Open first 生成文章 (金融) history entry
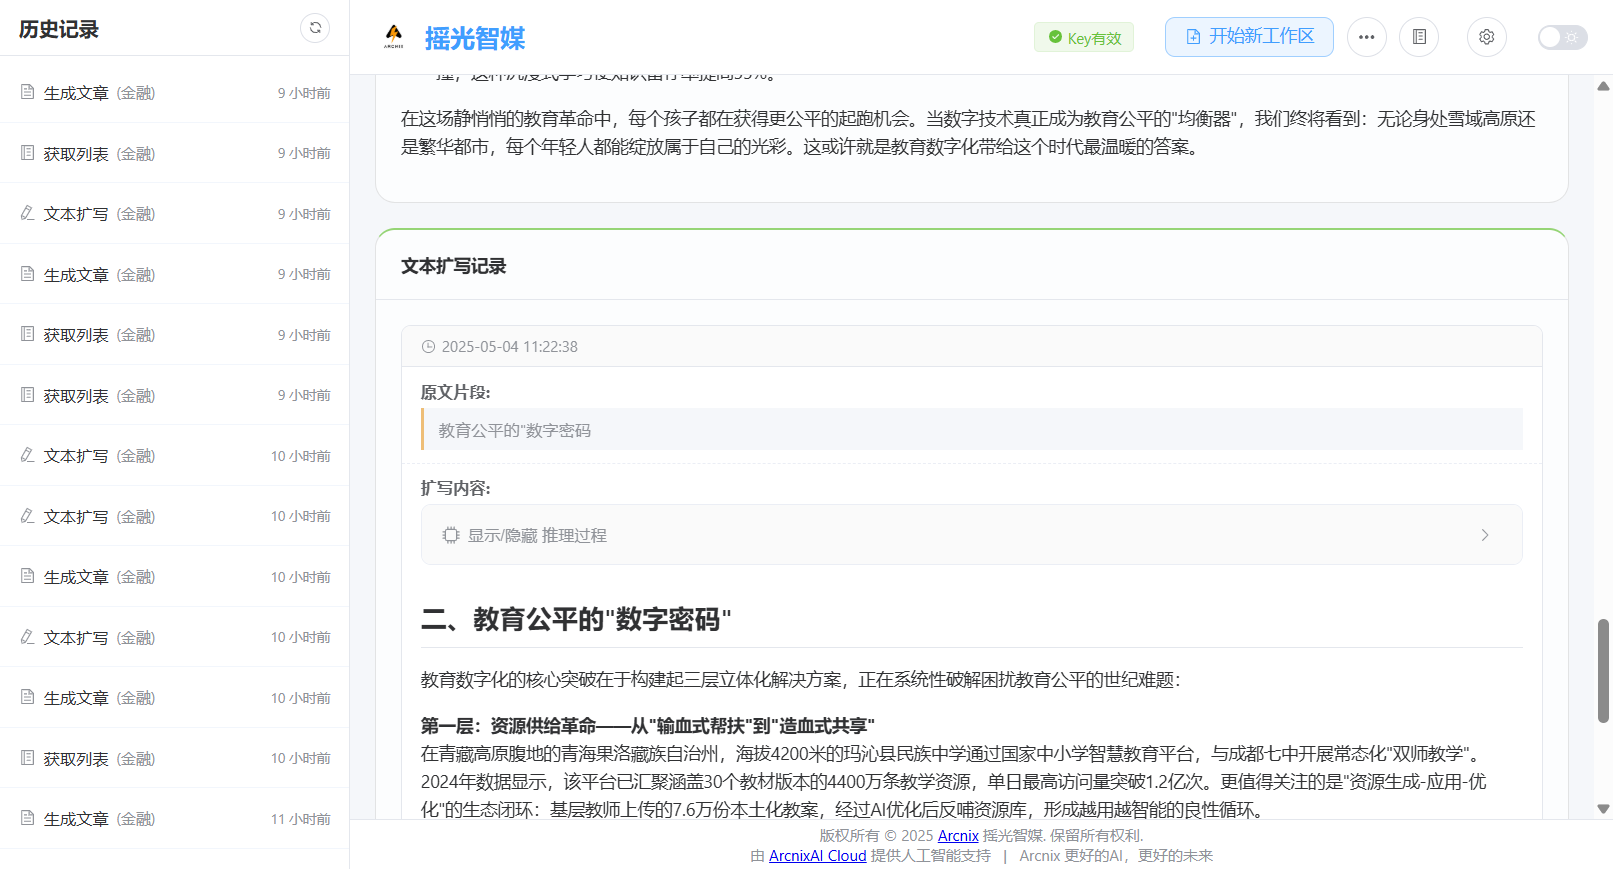Image resolution: width=1613 pixels, height=869 pixels. (x=100, y=93)
